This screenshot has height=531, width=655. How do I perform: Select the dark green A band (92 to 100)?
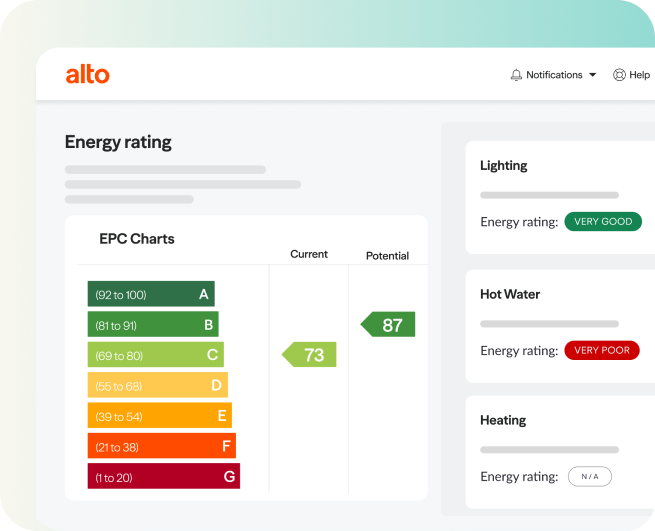coord(151,294)
